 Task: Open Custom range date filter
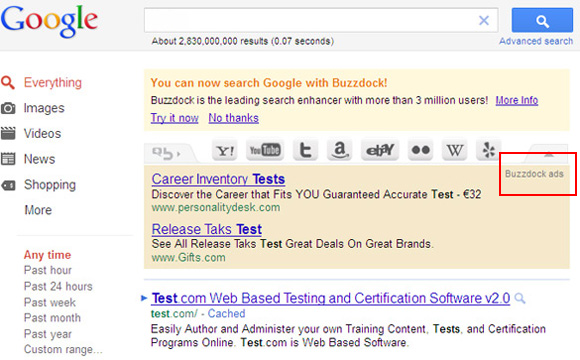[63, 350]
